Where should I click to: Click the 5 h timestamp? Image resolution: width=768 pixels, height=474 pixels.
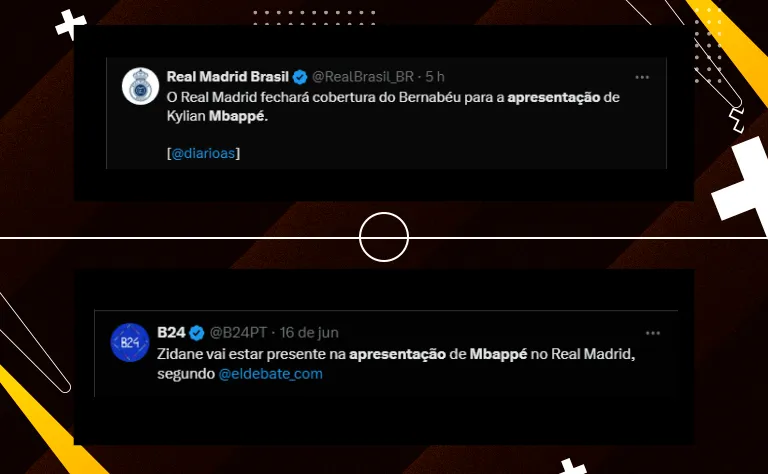point(434,77)
